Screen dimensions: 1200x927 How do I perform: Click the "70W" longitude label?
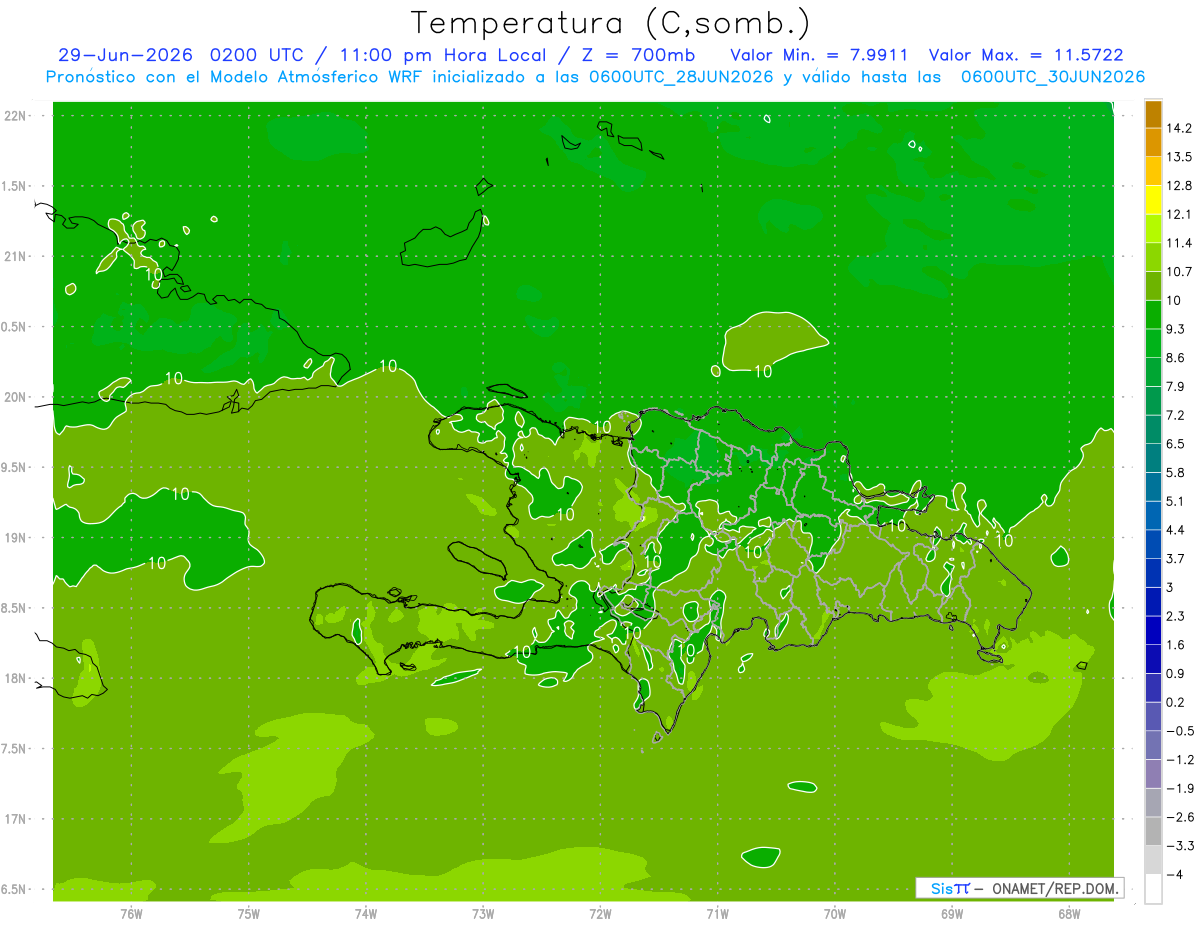(835, 913)
